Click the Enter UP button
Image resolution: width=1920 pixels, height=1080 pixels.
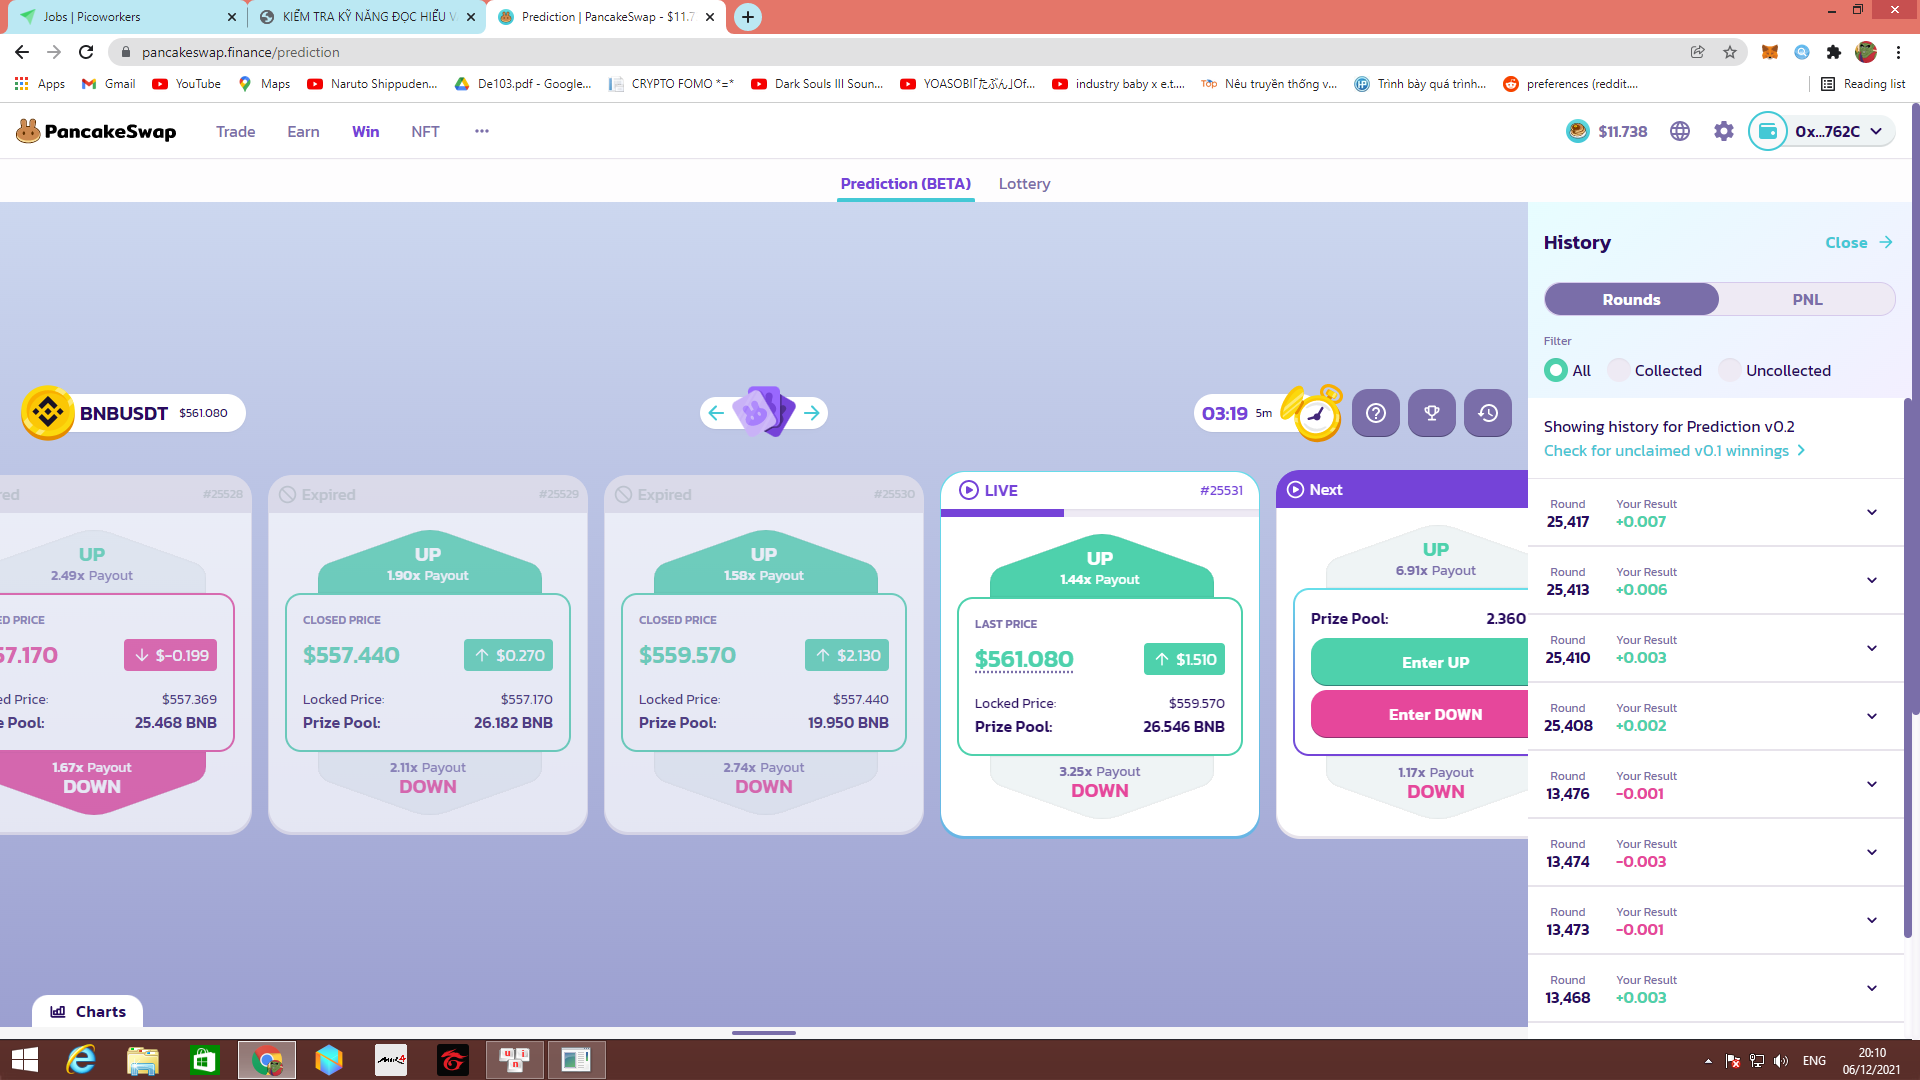point(1435,662)
